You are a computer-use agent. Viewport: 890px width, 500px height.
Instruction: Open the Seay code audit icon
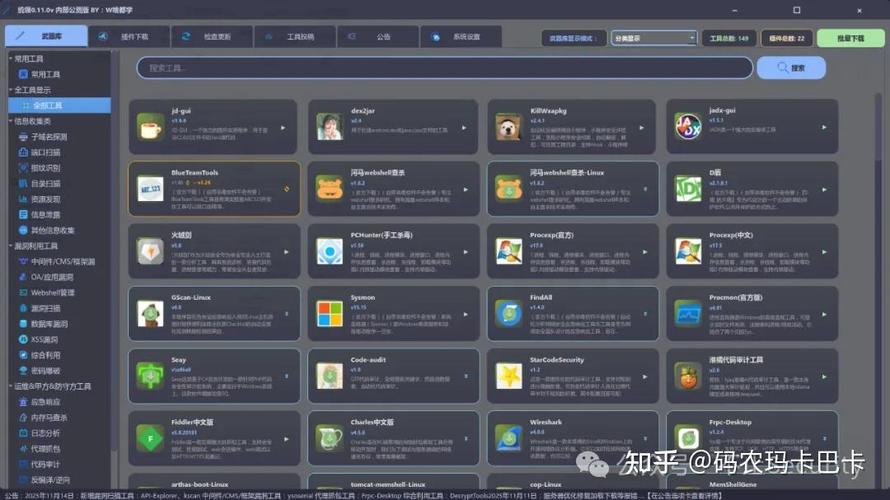point(150,376)
